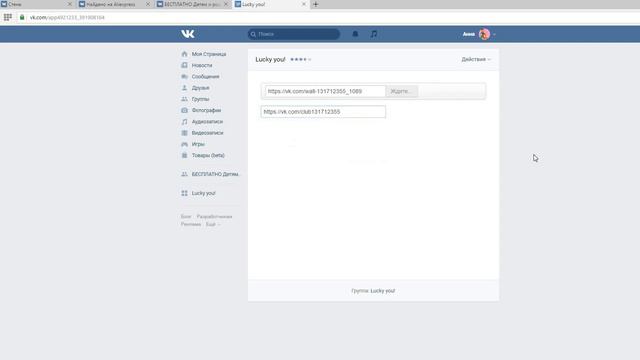Click the Товары (beta) shop icon

click(x=184, y=156)
